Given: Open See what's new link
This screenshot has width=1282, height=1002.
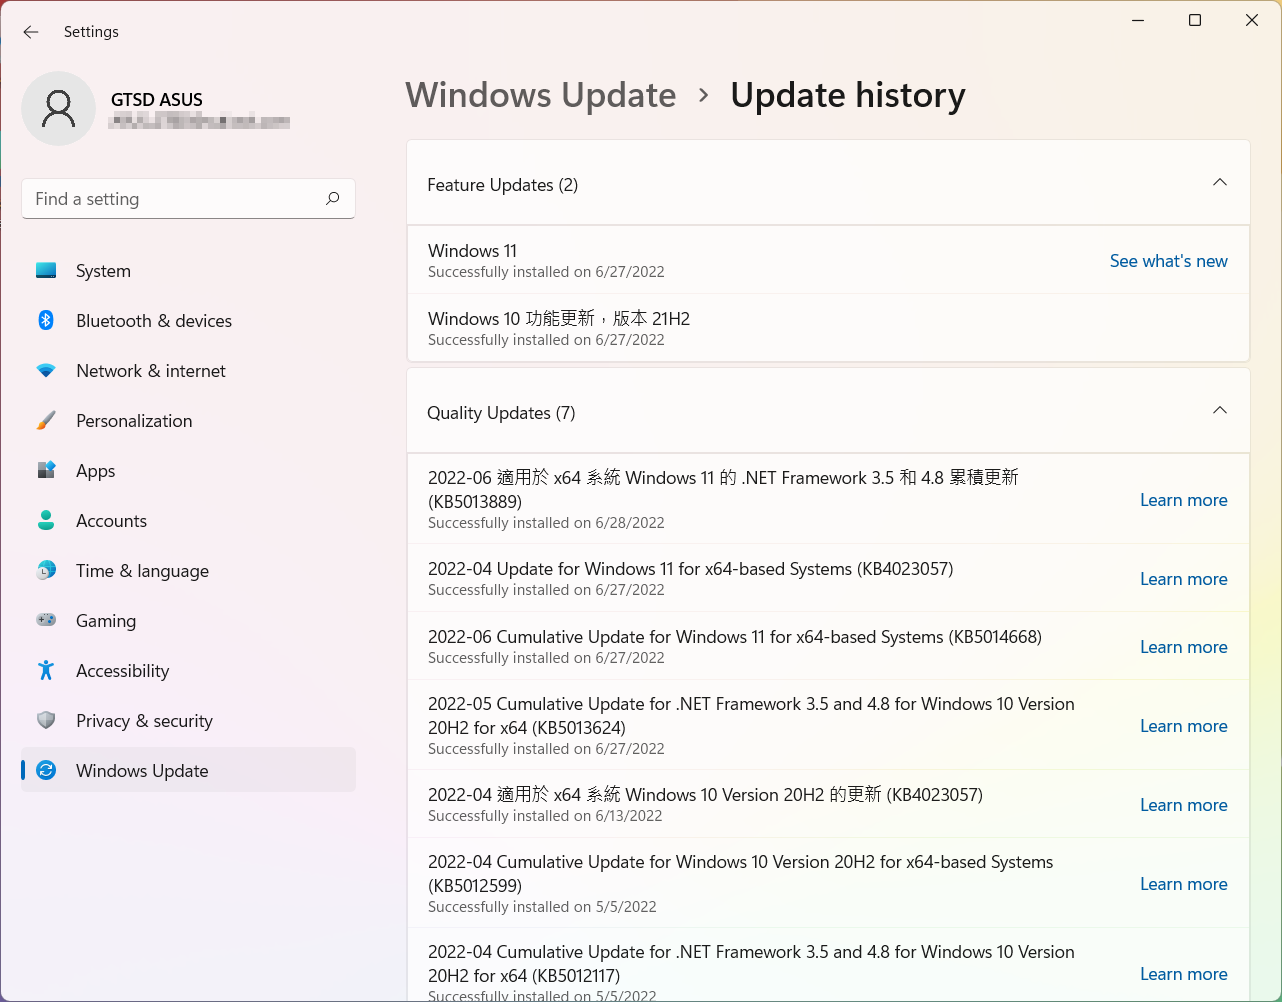Looking at the screenshot, I should (x=1168, y=261).
